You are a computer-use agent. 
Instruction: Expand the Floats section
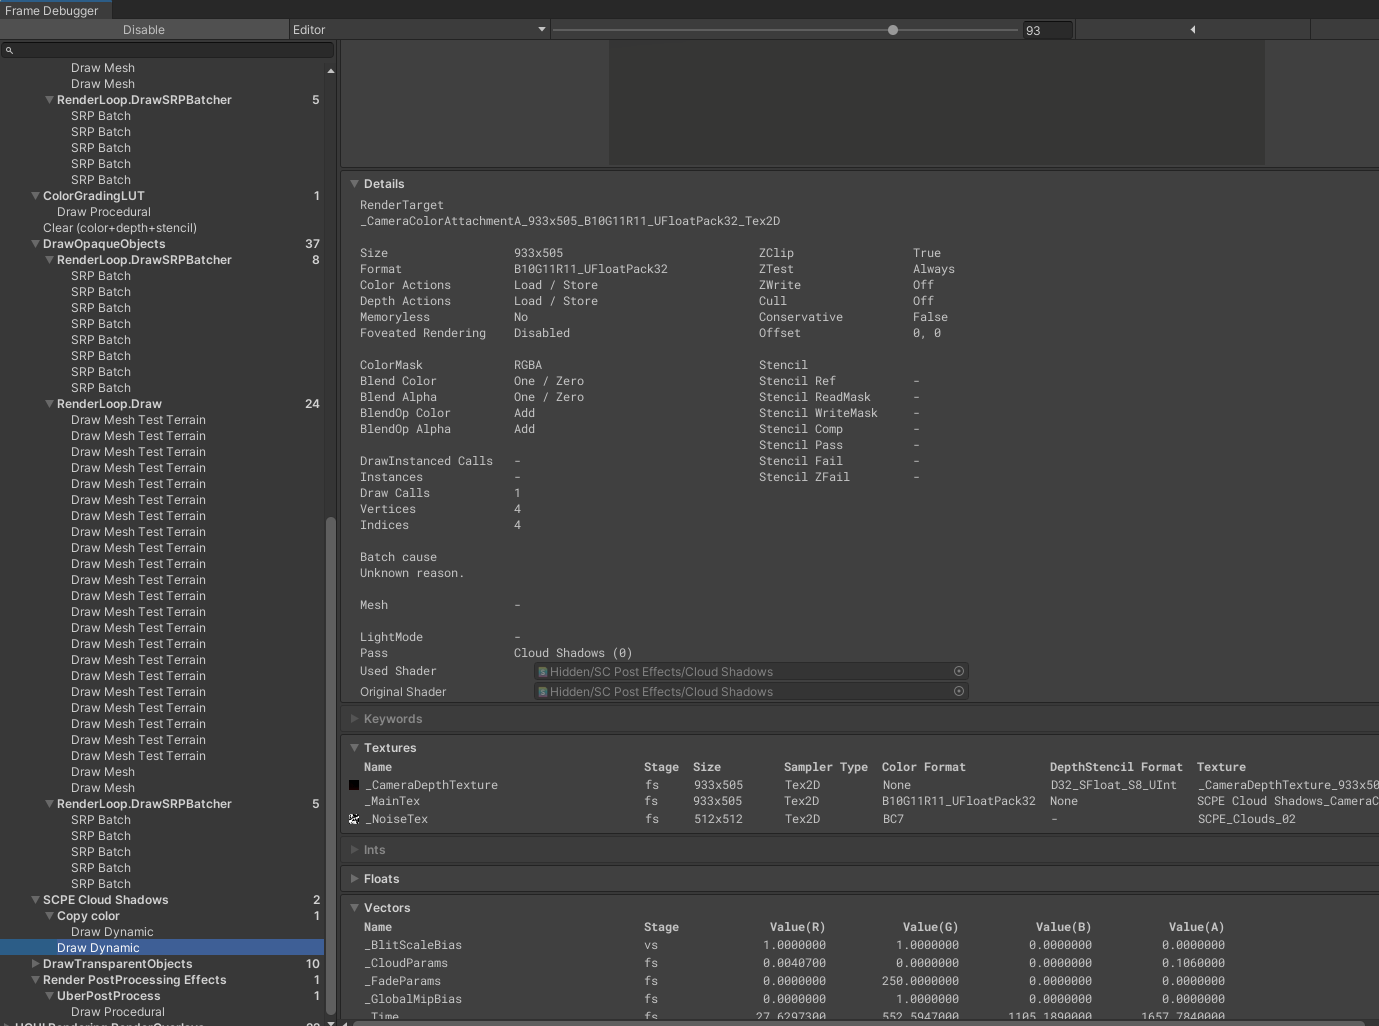(354, 879)
